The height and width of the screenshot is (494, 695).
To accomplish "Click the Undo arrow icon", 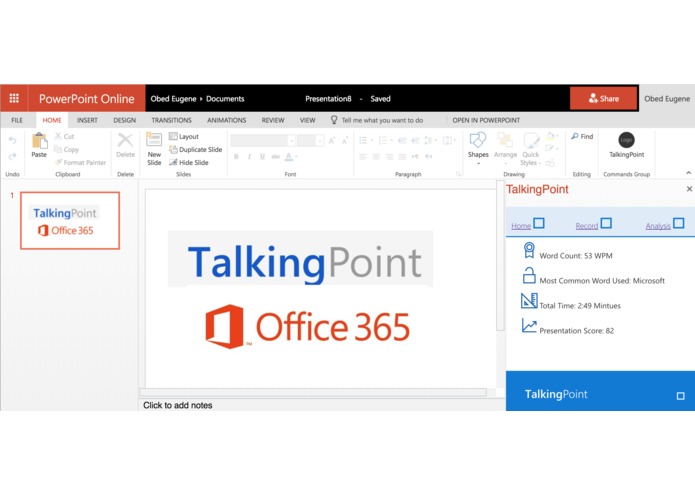I will 12,140.
